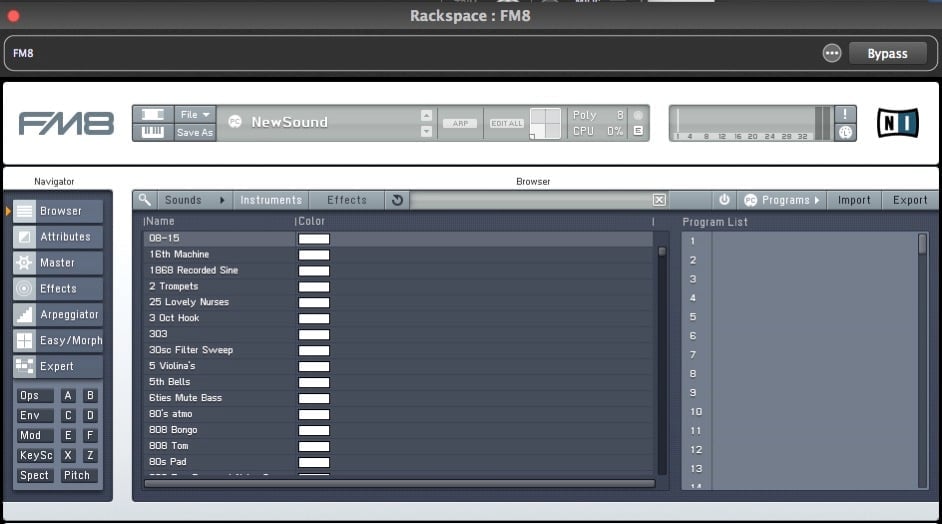This screenshot has height=524, width=942.
Task: Select previous preset with up arrow
Action: pyautogui.click(x=427, y=115)
